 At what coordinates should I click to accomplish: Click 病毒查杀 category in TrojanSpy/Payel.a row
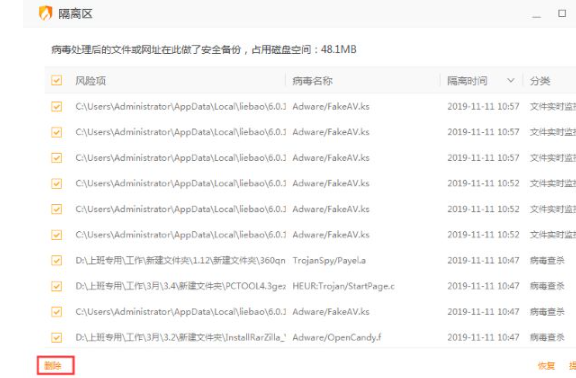[x=547, y=260]
